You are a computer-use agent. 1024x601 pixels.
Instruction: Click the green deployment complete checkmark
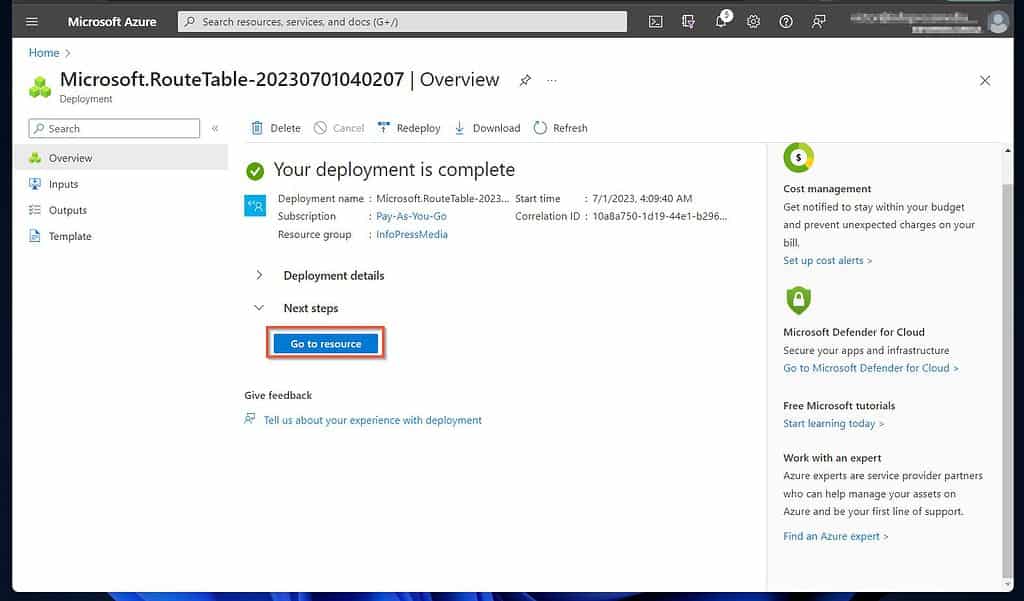tap(255, 171)
